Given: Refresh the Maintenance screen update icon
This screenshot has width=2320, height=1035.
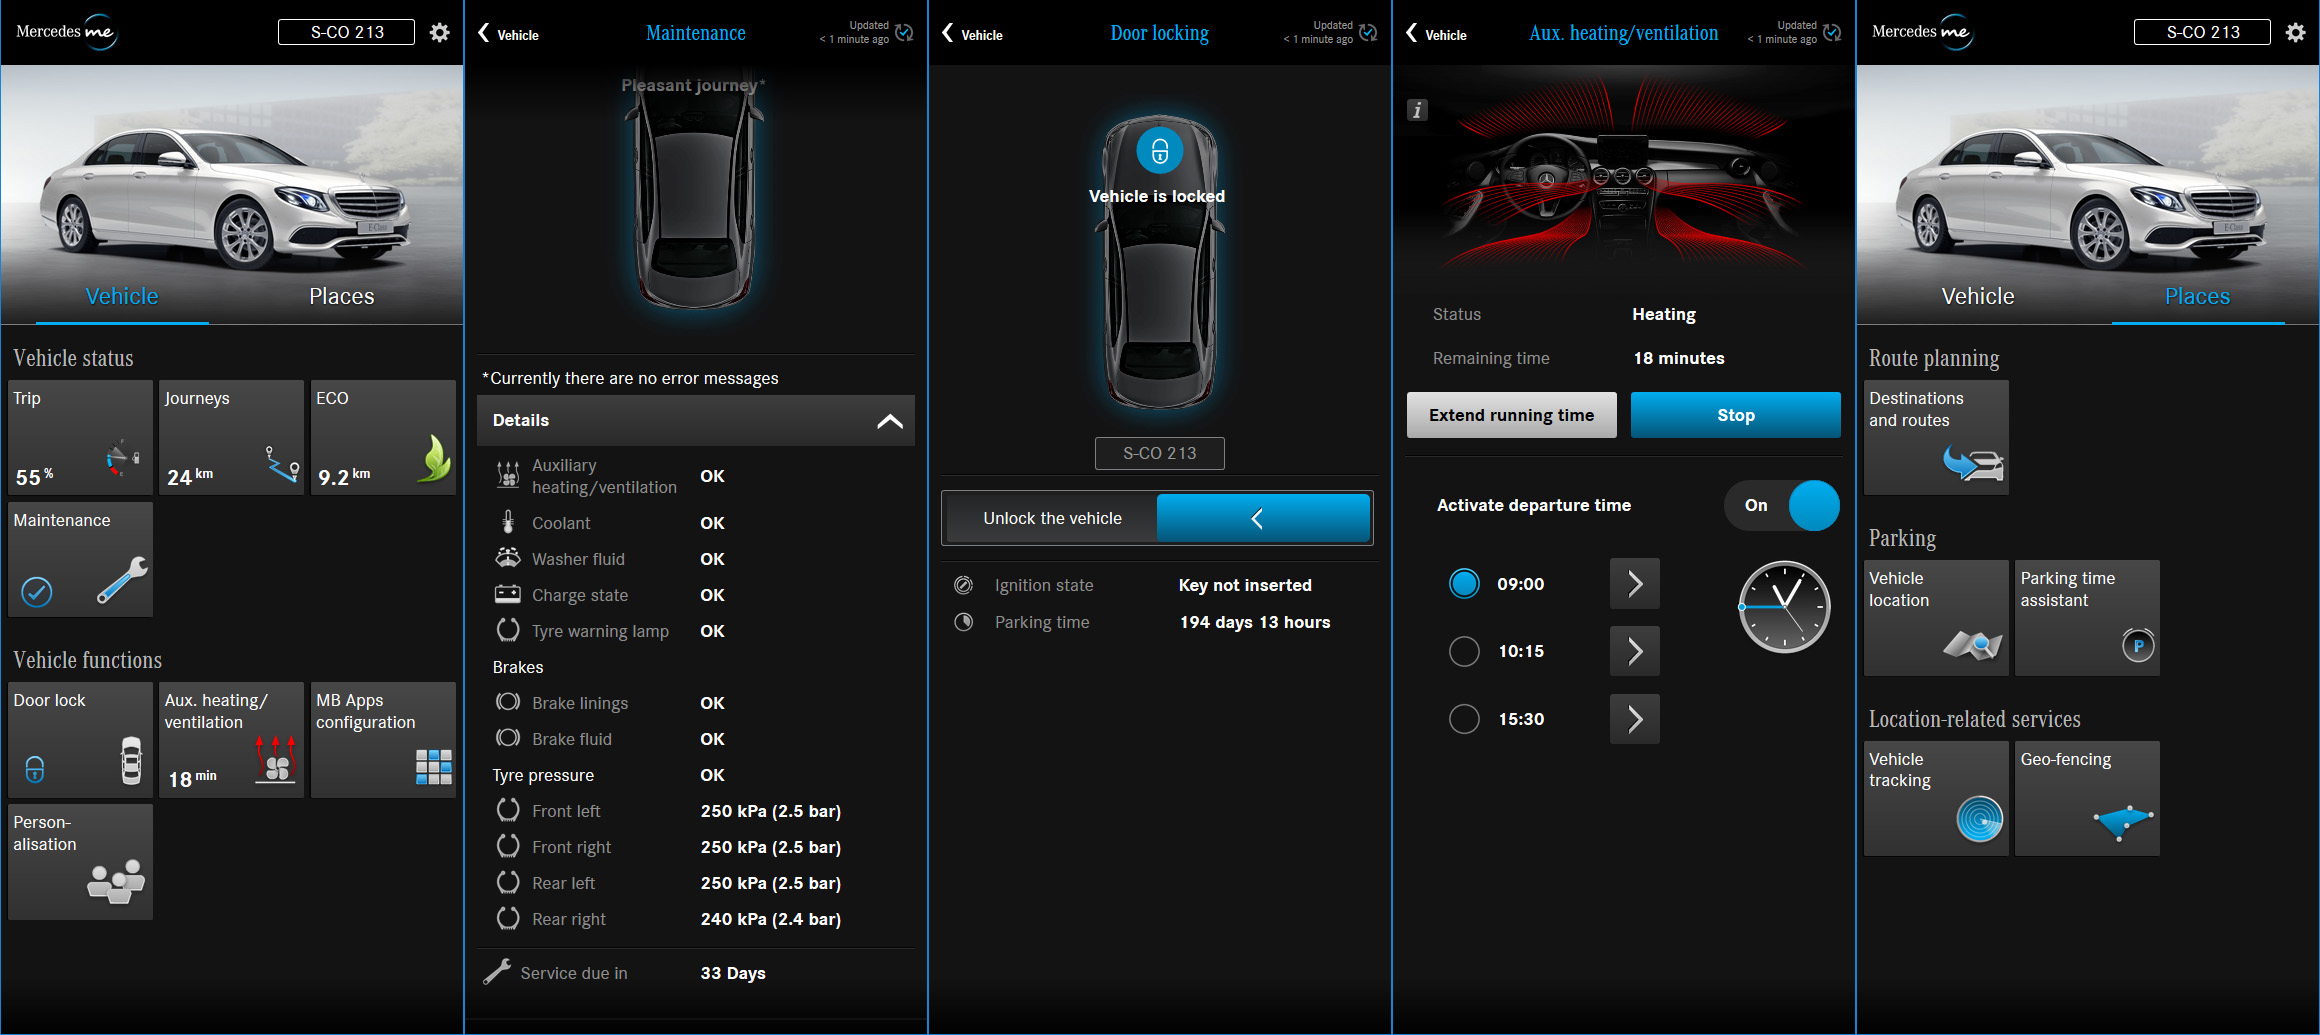Looking at the screenshot, I should coord(904,32).
